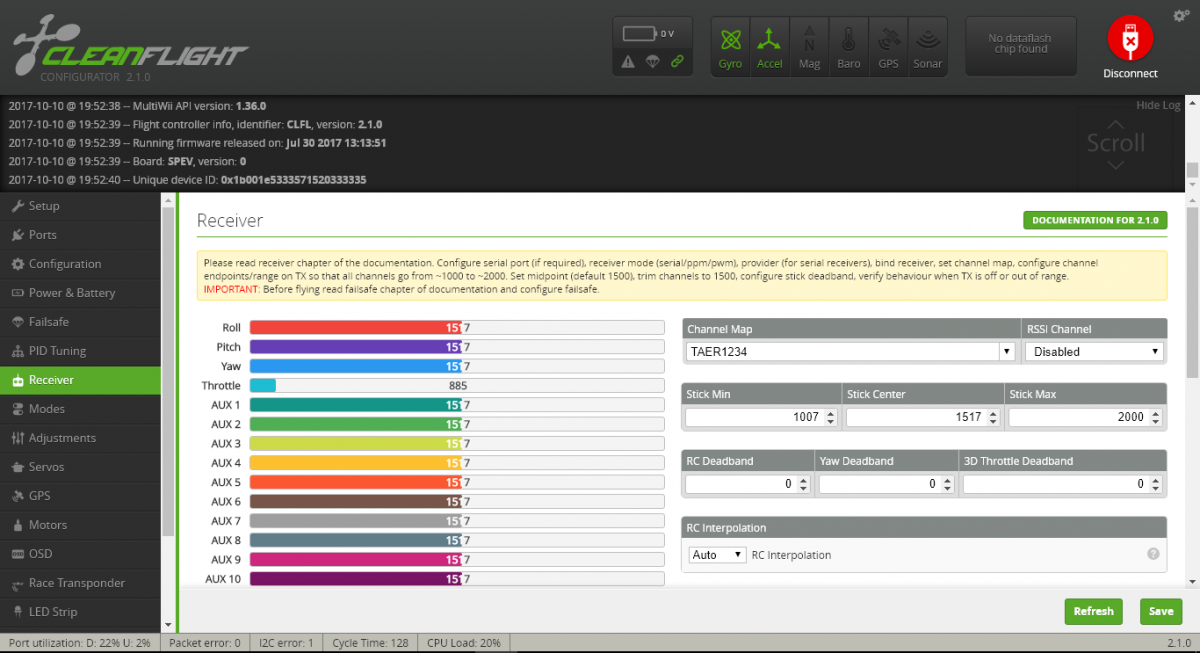Image resolution: width=1200 pixels, height=653 pixels.
Task: Click the Refresh button
Action: click(x=1093, y=611)
